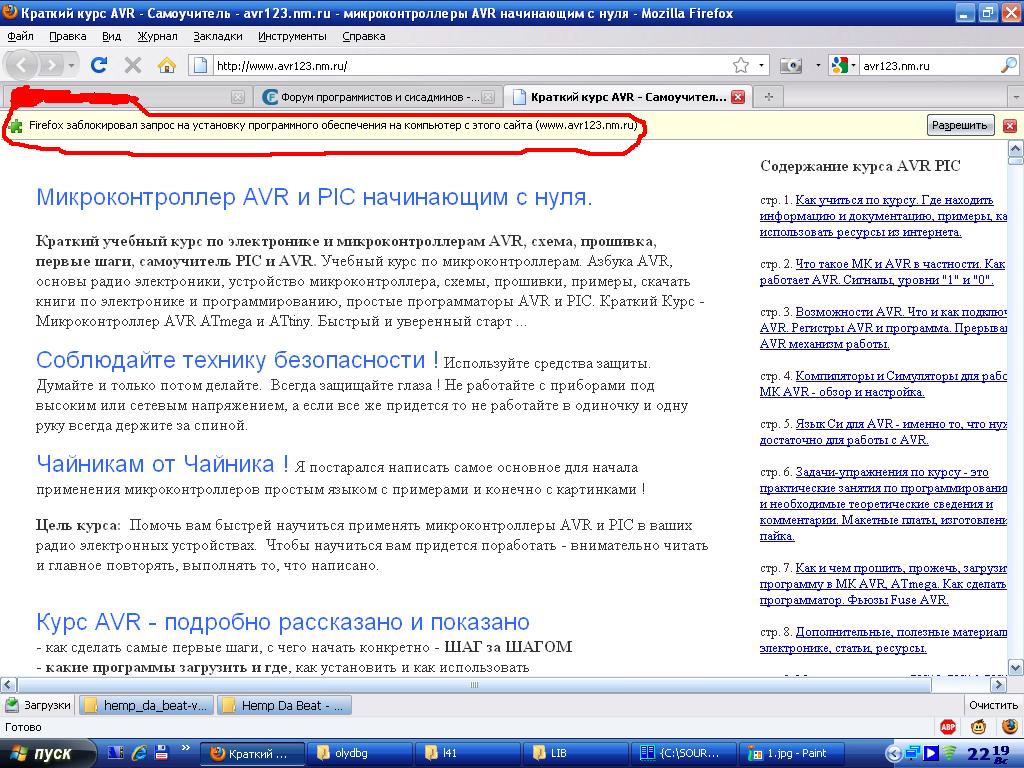
Task: Switch to 1.jpg - Paint taskbar window
Action: pos(792,753)
